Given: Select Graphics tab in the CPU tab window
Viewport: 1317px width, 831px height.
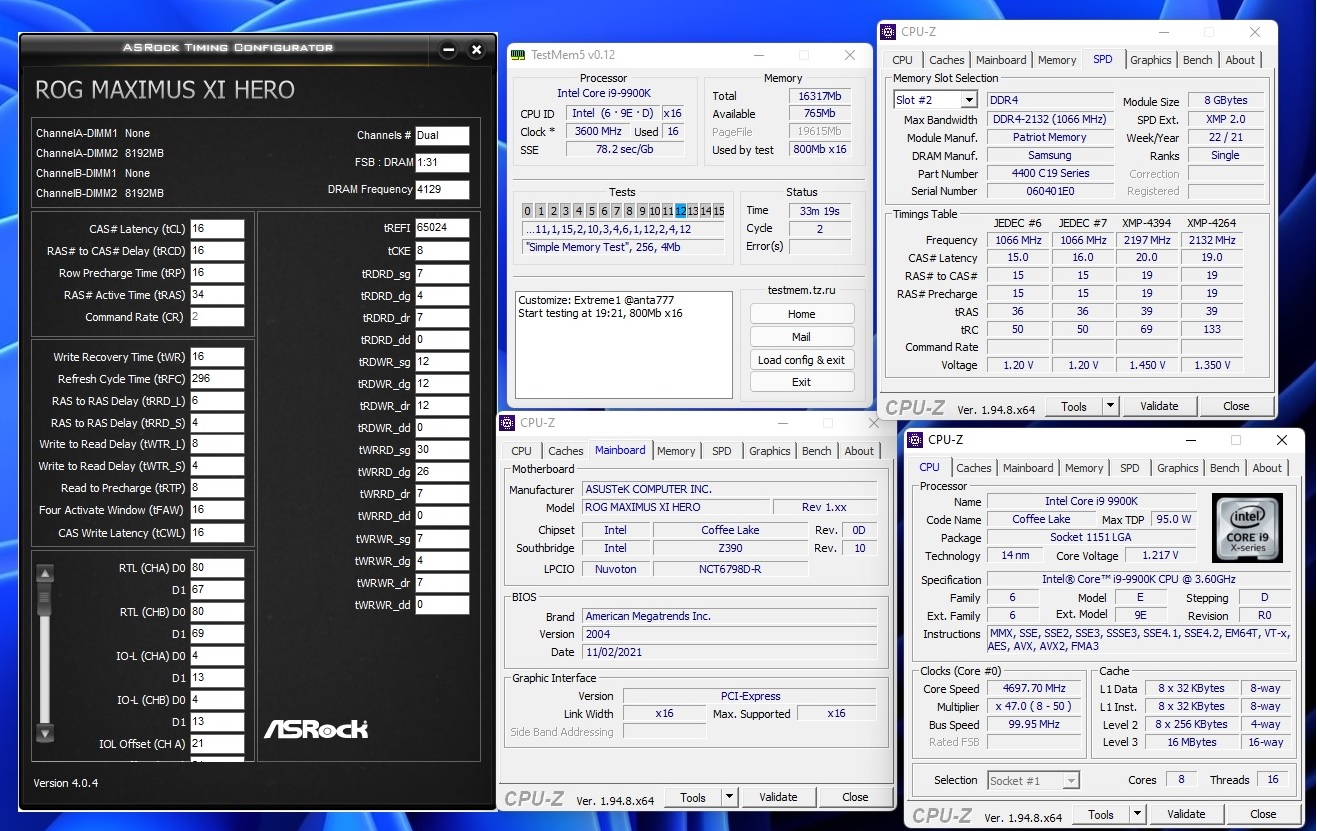Looking at the screenshot, I should click(1177, 468).
